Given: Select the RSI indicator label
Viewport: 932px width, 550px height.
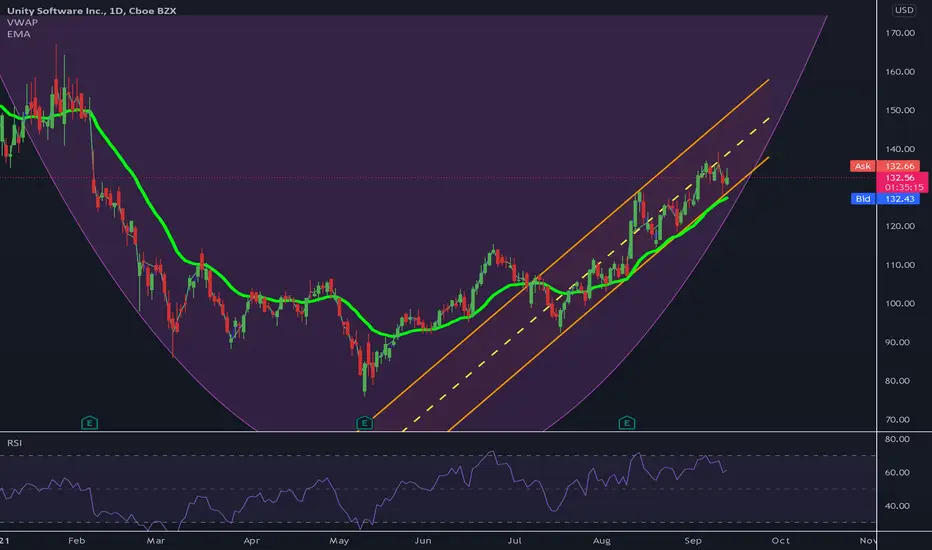Looking at the screenshot, I should [14, 442].
